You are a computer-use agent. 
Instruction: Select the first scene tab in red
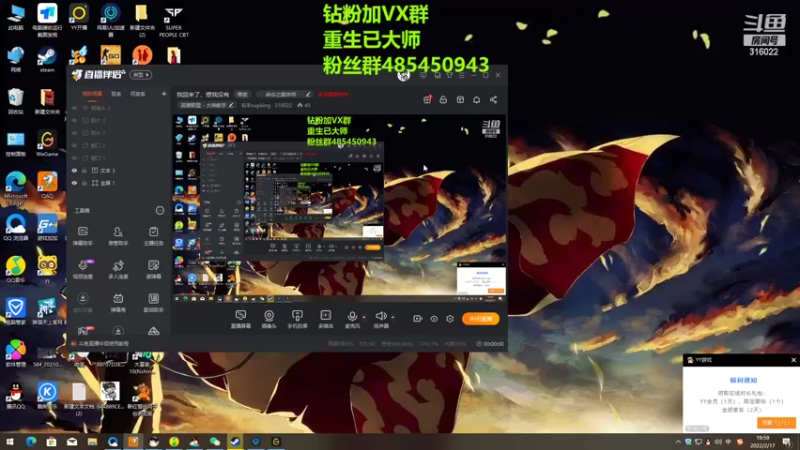[92, 94]
